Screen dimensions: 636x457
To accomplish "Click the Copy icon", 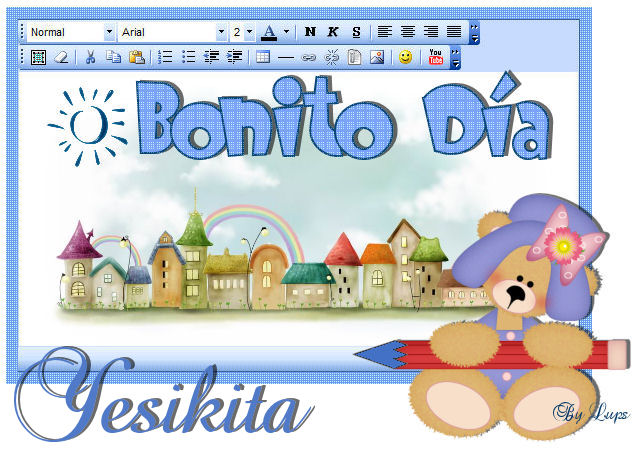I will coord(113,57).
